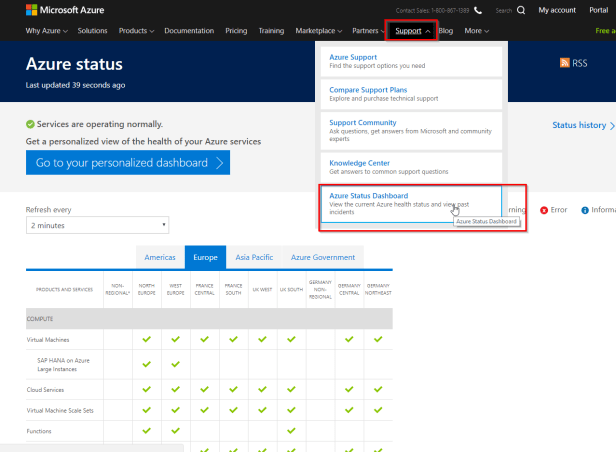Open the More navigation dropdown
Viewport: 616px width, 452px height.
[x=477, y=31]
